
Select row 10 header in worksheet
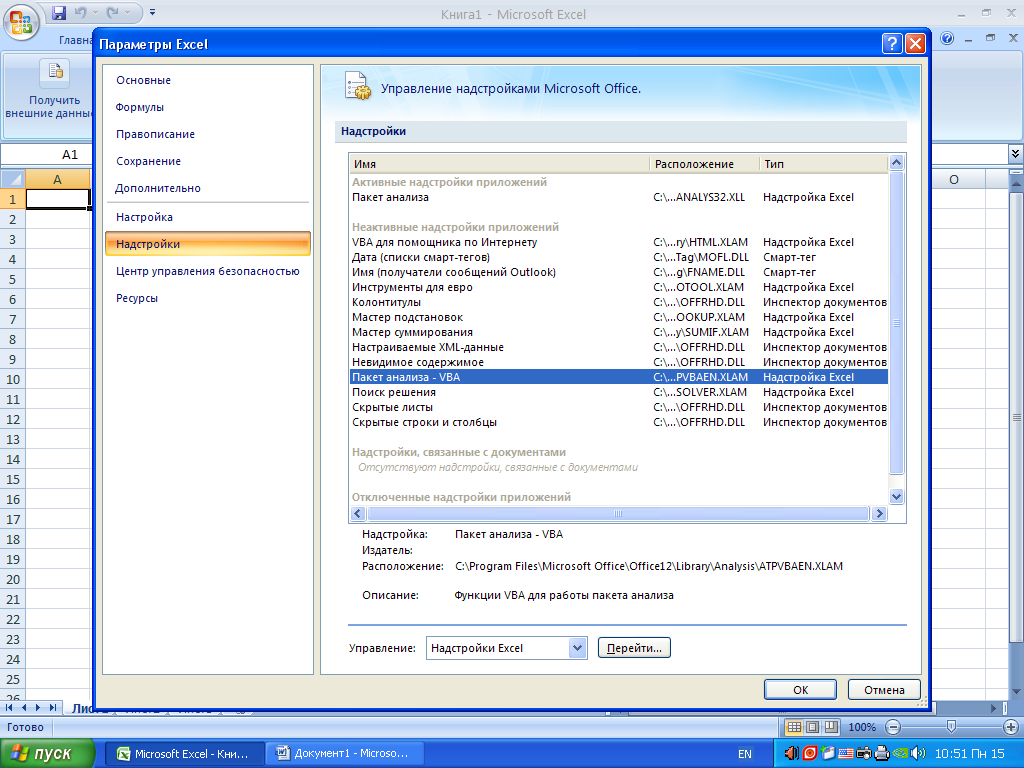click(x=12, y=379)
